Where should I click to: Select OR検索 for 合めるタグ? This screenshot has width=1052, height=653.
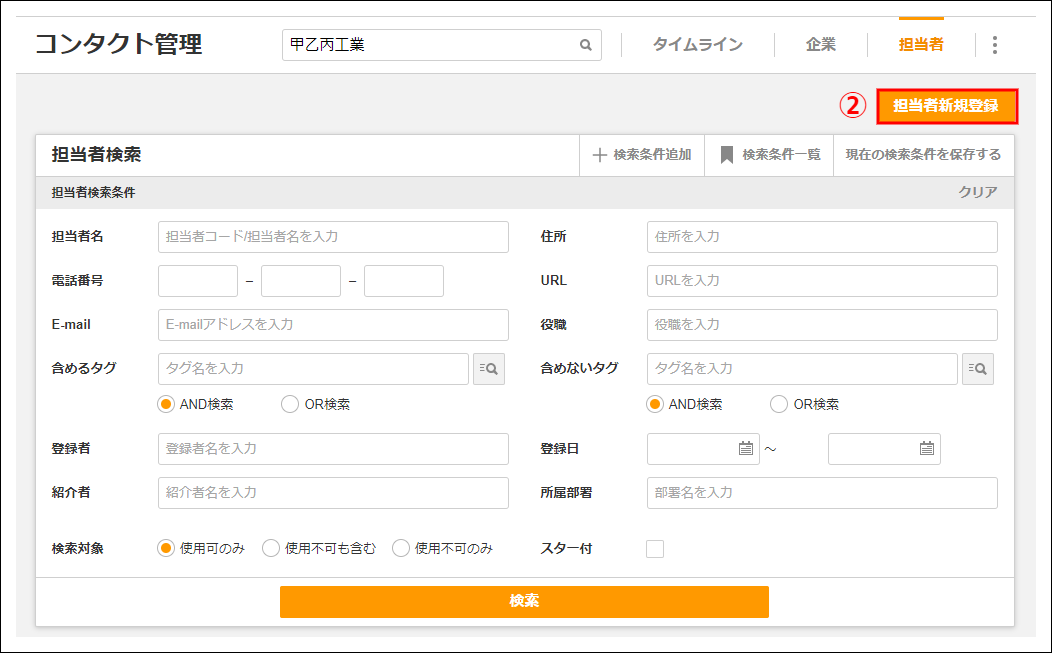coord(290,405)
